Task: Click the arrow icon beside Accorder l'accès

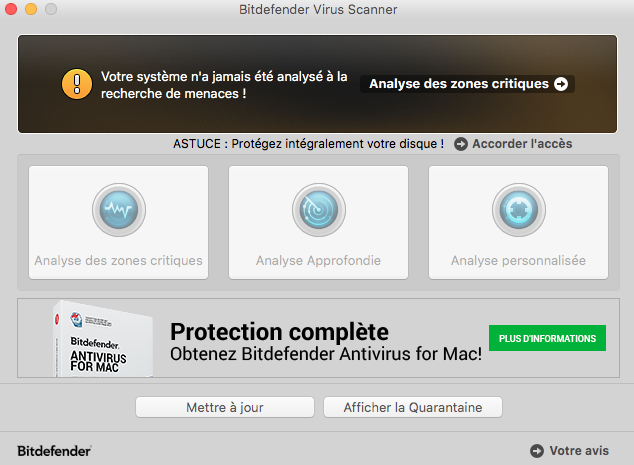Action: (x=461, y=144)
